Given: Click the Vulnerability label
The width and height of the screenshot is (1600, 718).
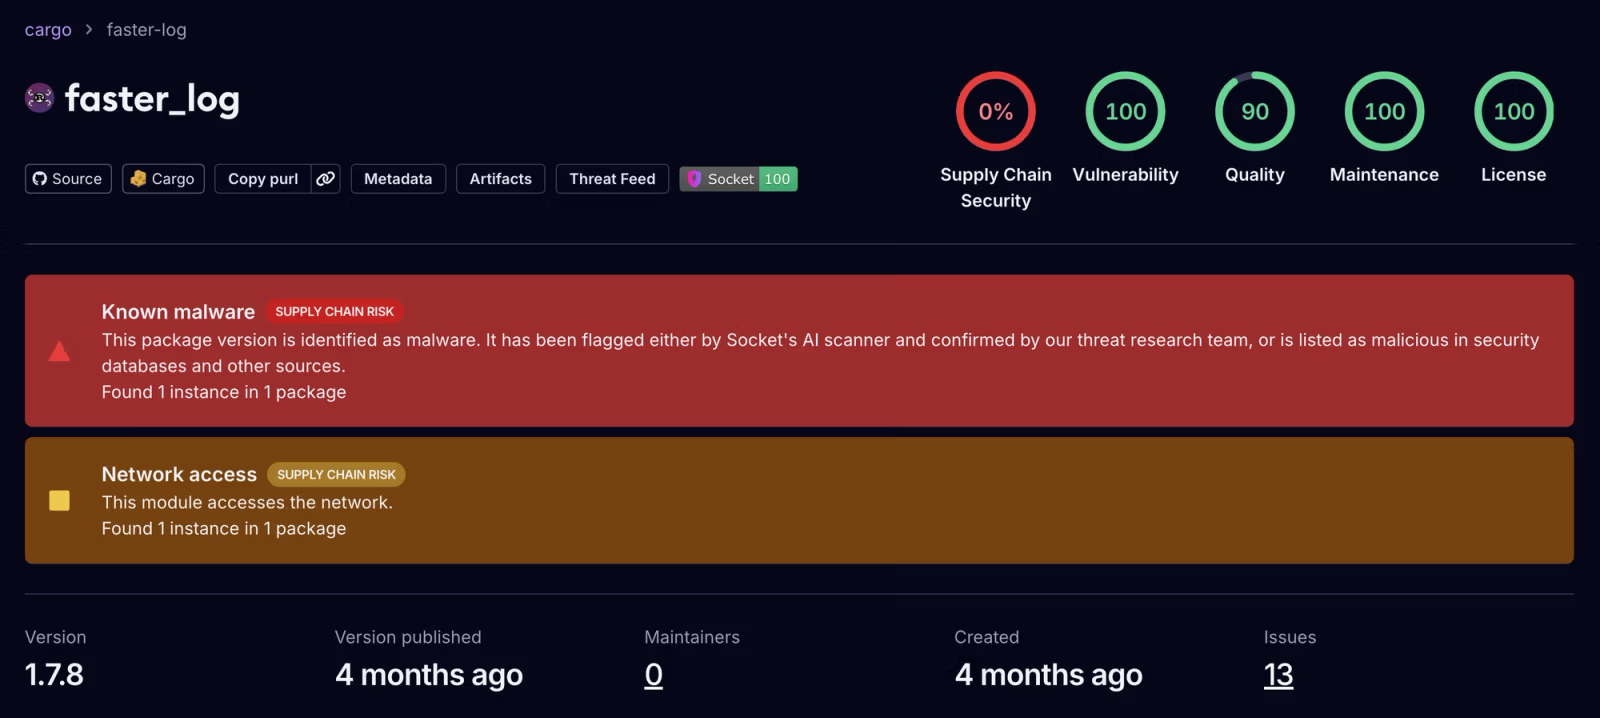Looking at the screenshot, I should tap(1126, 175).
